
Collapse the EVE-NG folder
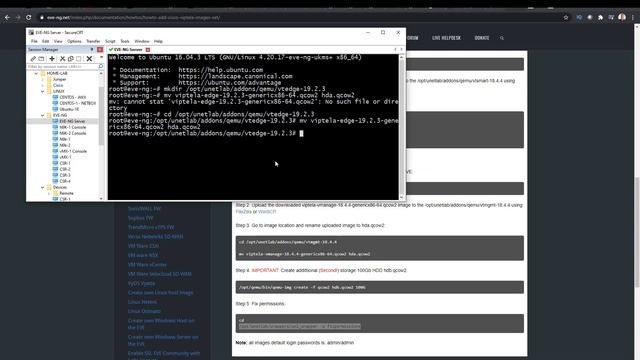click(42, 116)
